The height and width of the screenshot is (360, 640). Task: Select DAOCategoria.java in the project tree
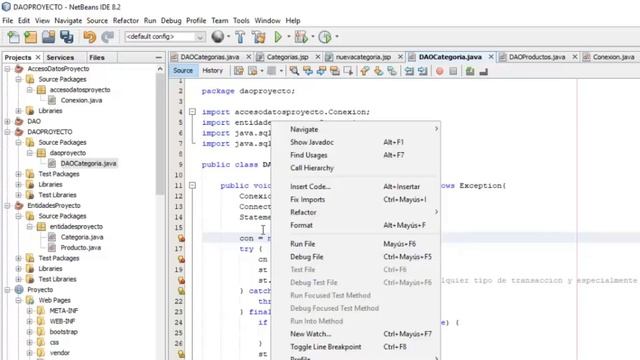(x=88, y=164)
